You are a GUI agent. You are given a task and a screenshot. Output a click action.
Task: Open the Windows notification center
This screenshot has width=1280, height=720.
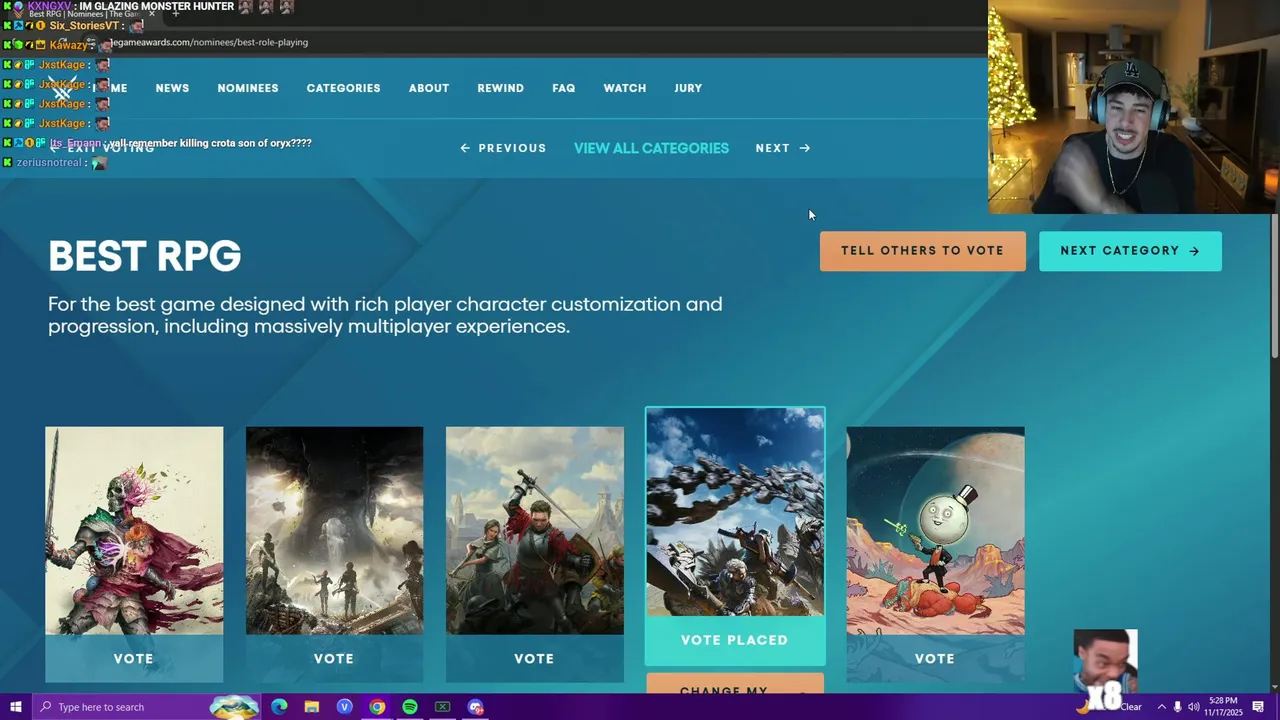coord(1258,707)
